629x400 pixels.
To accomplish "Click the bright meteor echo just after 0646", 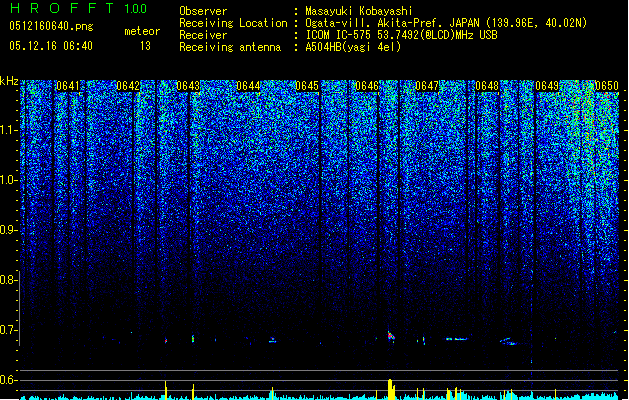I will (391, 336).
